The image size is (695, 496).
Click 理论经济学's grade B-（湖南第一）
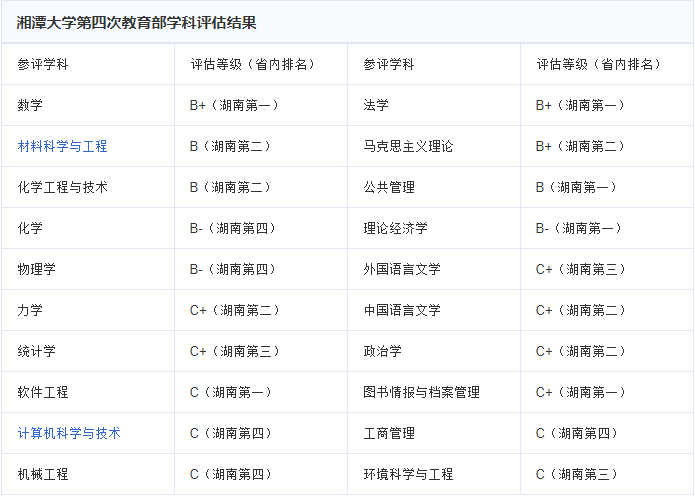point(578,228)
